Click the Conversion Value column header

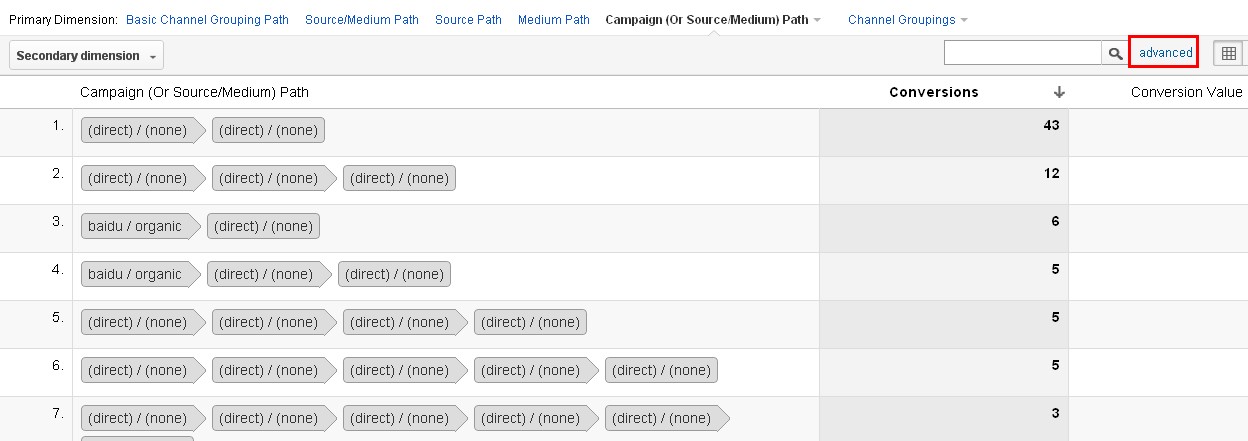[1187, 92]
